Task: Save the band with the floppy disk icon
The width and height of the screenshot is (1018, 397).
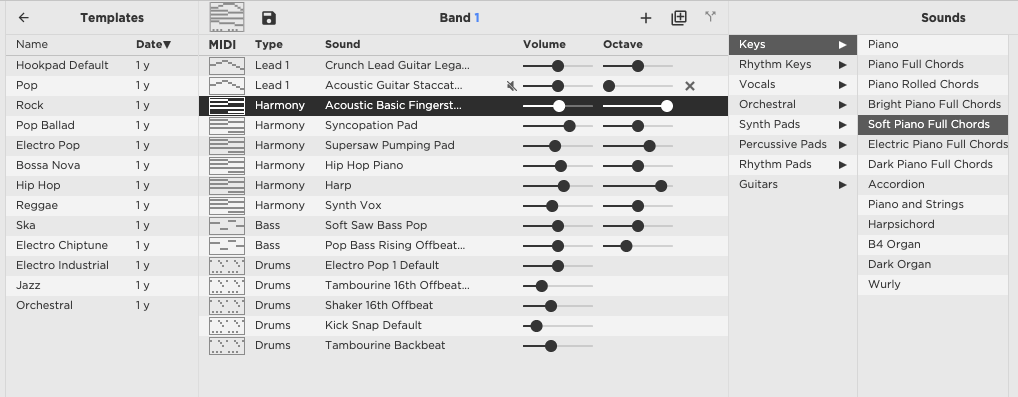Action: [269, 18]
